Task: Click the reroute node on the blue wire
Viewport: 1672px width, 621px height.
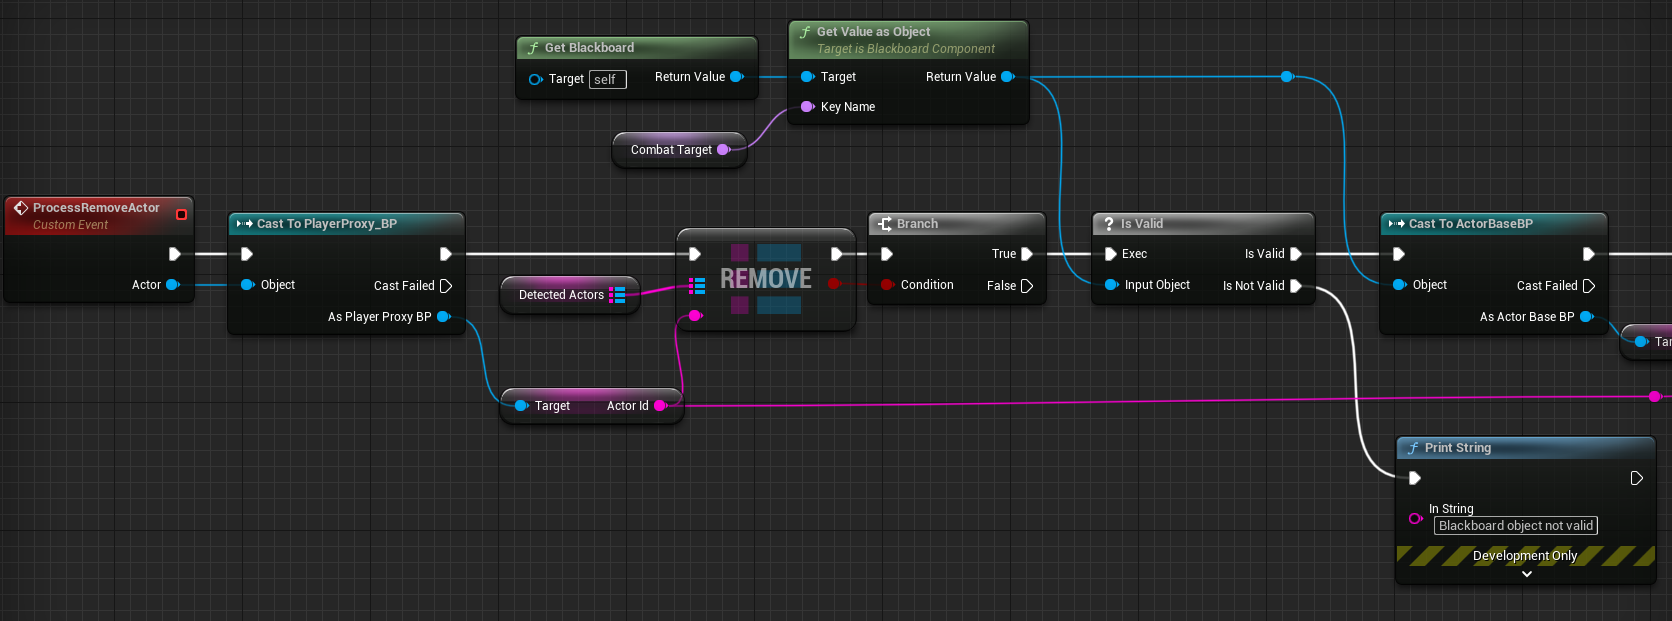Action: (x=1287, y=77)
